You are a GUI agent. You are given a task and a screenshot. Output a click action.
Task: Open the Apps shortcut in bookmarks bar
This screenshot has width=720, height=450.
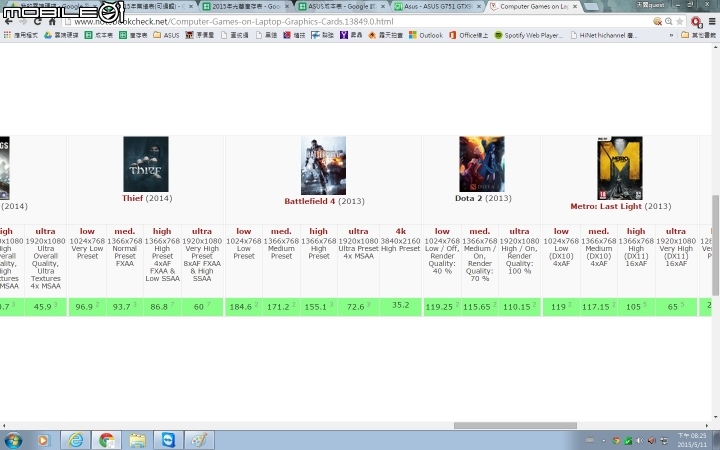pos(21,35)
